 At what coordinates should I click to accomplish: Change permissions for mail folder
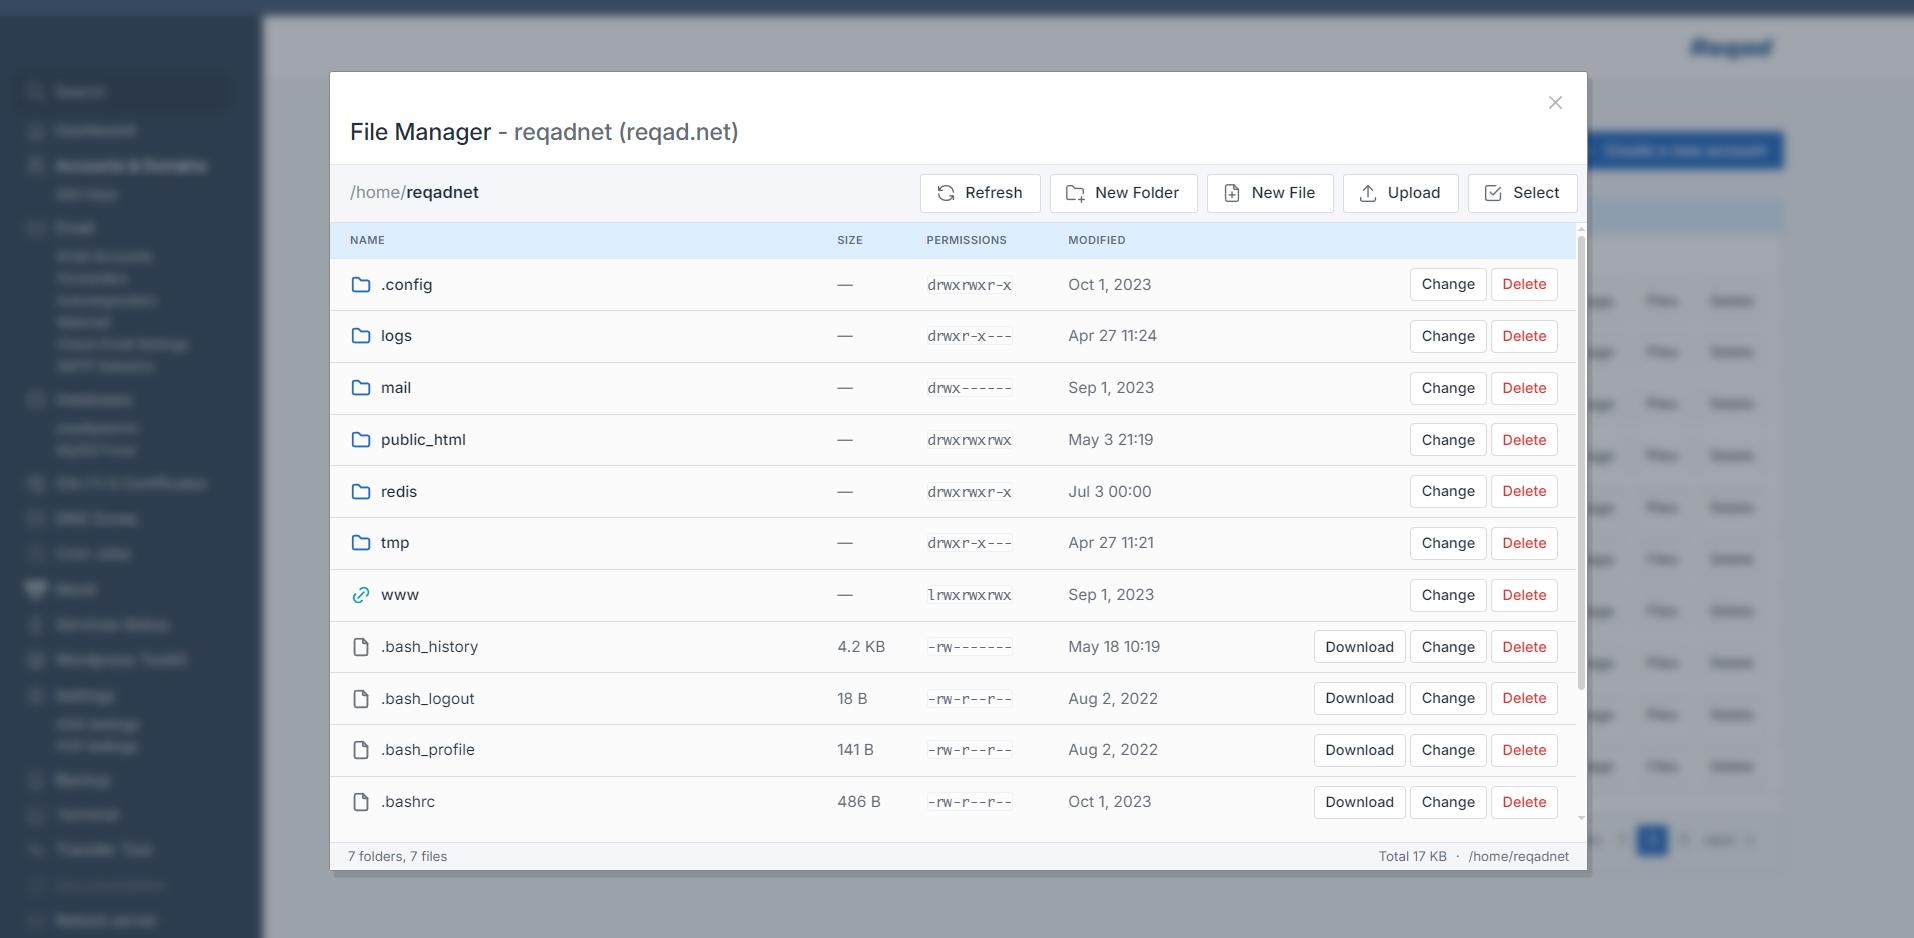click(1448, 388)
